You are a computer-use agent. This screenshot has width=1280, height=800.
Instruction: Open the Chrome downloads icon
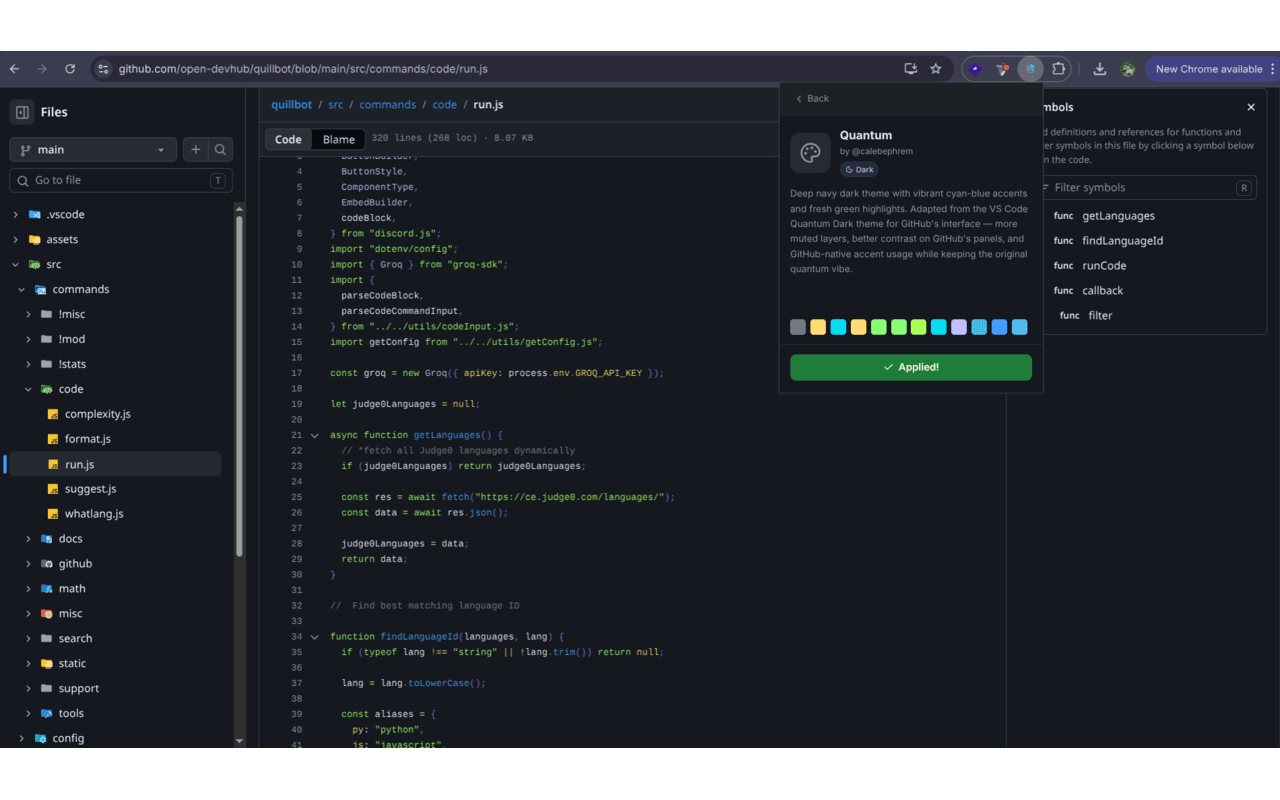coord(1100,69)
